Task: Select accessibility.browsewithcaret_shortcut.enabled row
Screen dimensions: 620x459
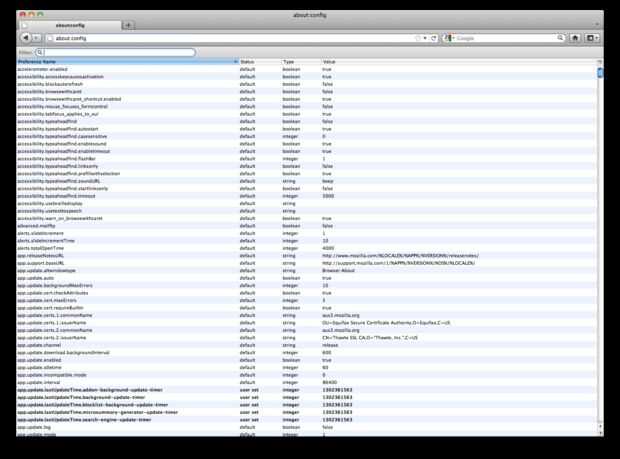Action: pos(306,99)
